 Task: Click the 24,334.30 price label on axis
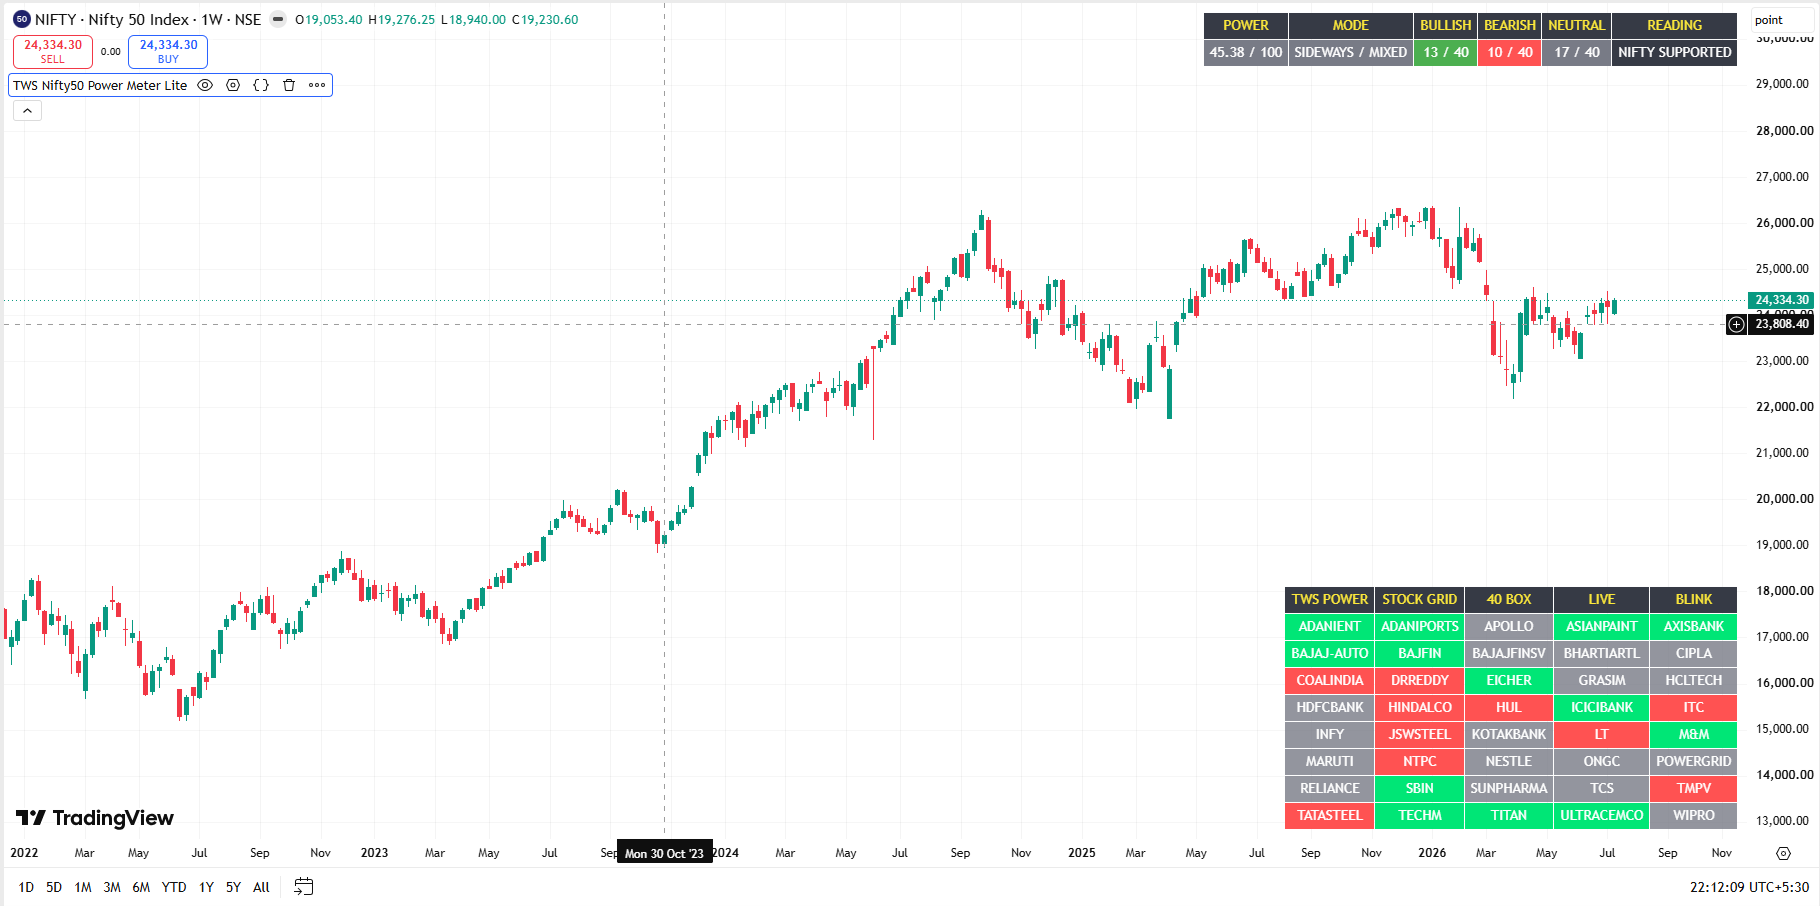pyautogui.click(x=1782, y=300)
